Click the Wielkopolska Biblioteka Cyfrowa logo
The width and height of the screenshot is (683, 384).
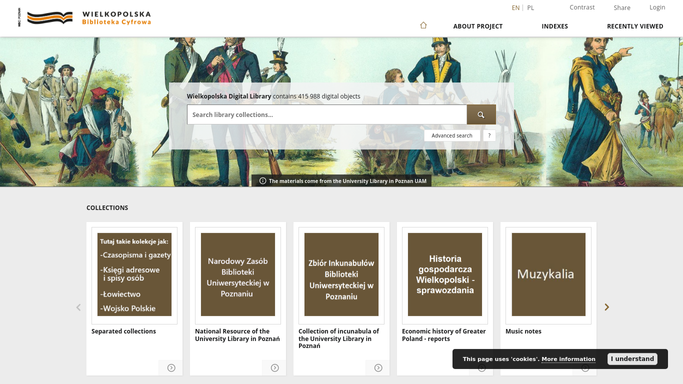coord(88,17)
